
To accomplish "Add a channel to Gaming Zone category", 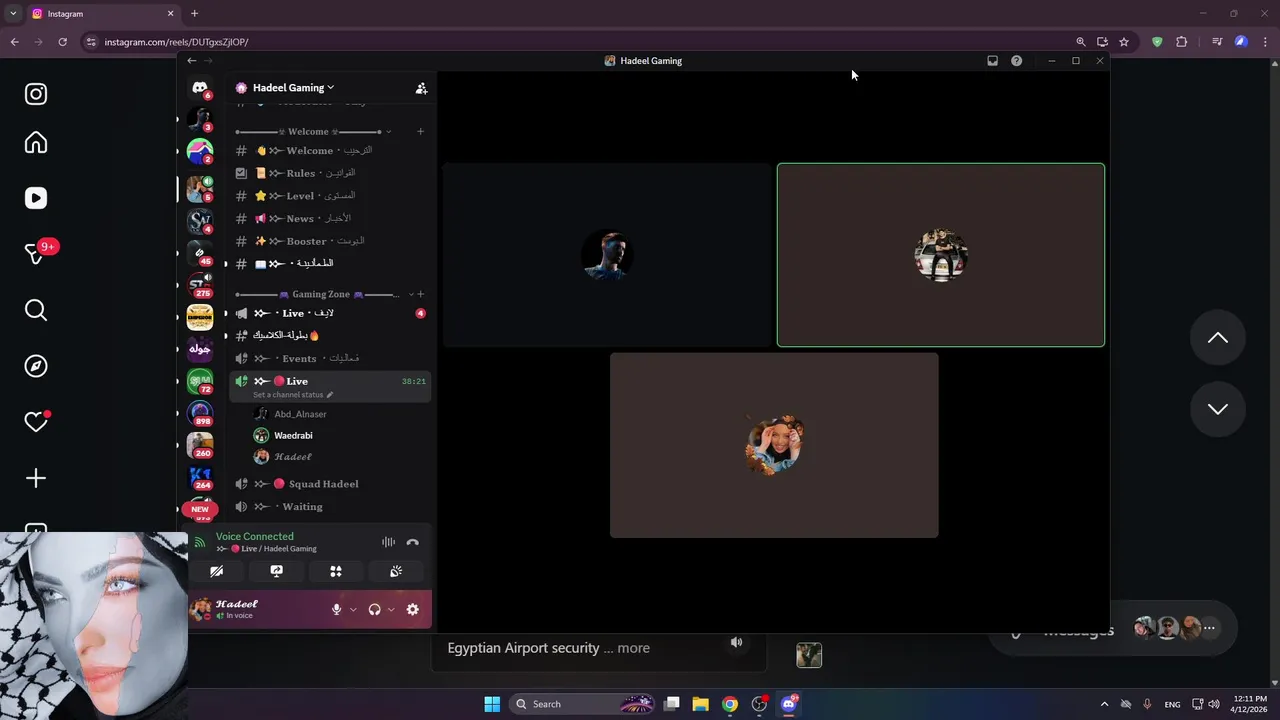I will click(420, 294).
